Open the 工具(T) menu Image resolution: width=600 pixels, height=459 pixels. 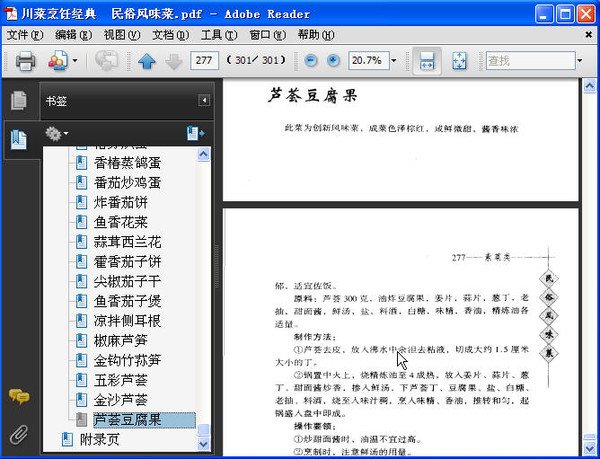tap(219, 35)
